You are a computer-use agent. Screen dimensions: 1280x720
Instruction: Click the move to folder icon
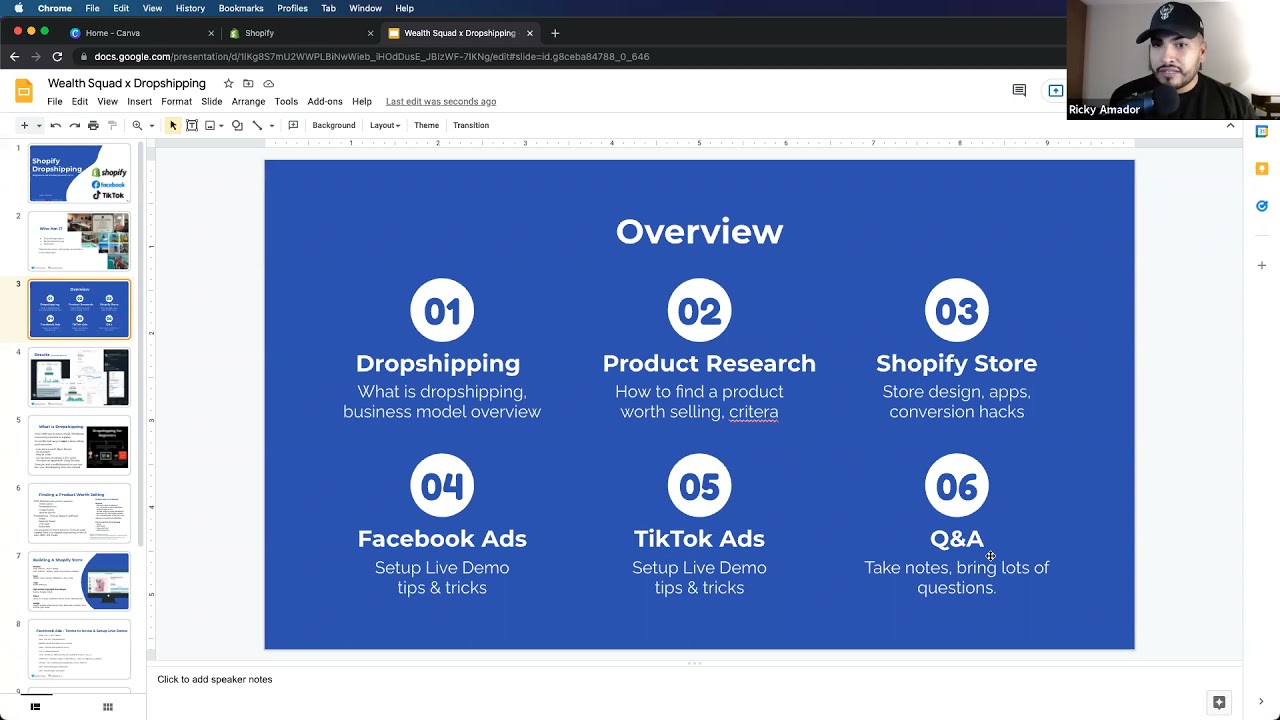(x=248, y=83)
